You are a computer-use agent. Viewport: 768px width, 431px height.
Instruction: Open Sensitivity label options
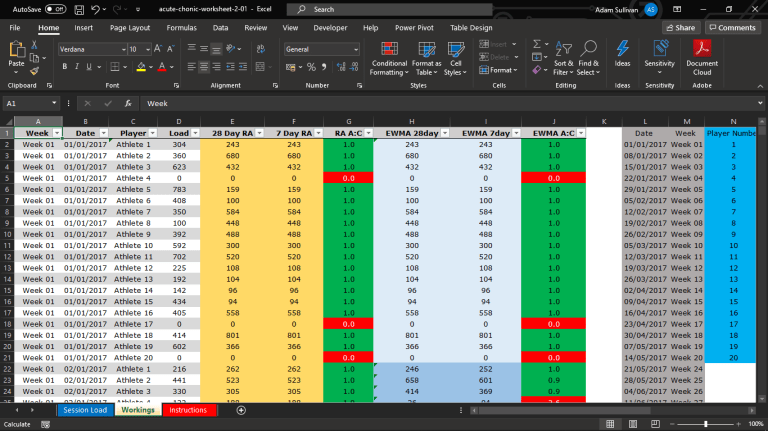point(659,58)
